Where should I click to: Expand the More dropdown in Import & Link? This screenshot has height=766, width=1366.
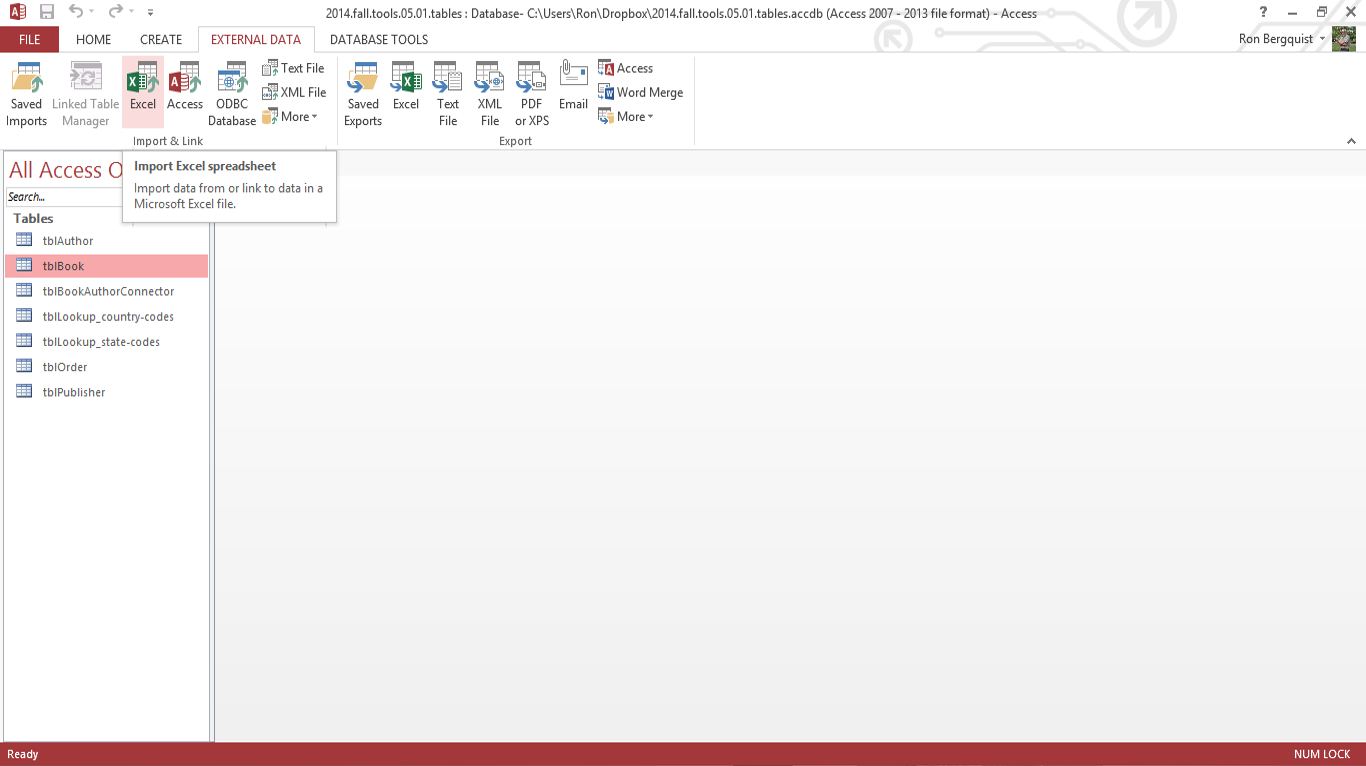pyautogui.click(x=292, y=117)
